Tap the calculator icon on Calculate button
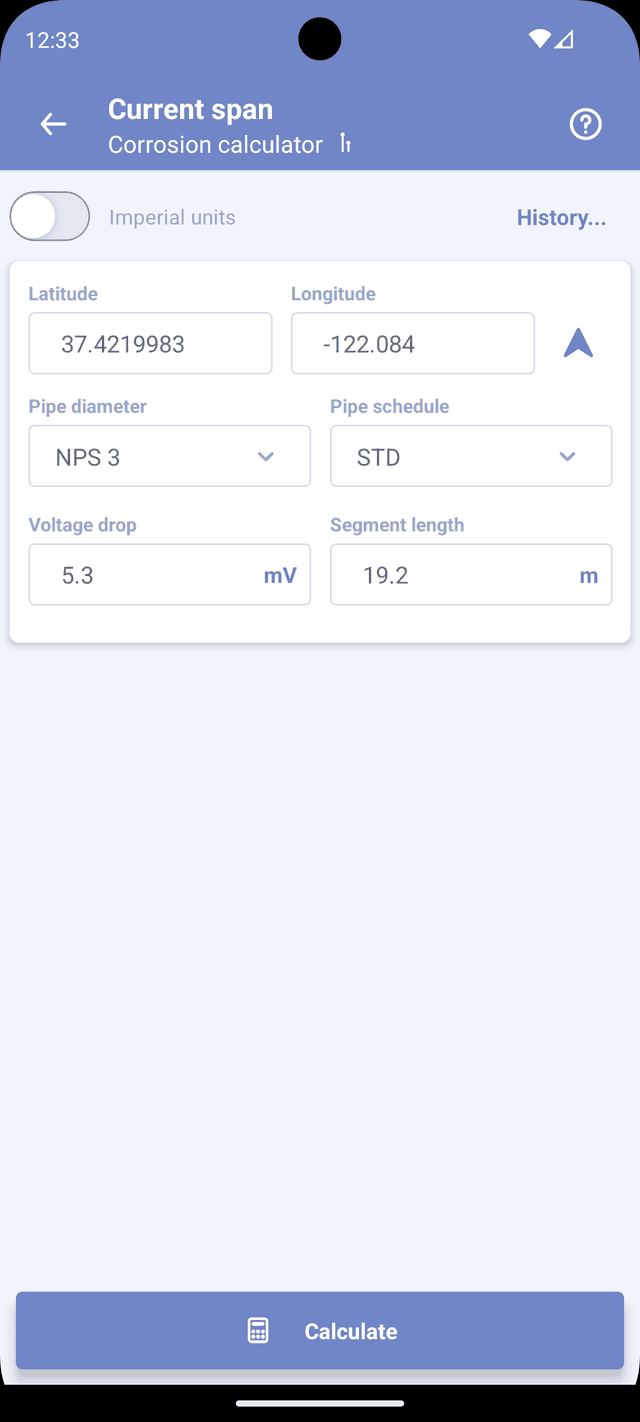 pos(258,1331)
